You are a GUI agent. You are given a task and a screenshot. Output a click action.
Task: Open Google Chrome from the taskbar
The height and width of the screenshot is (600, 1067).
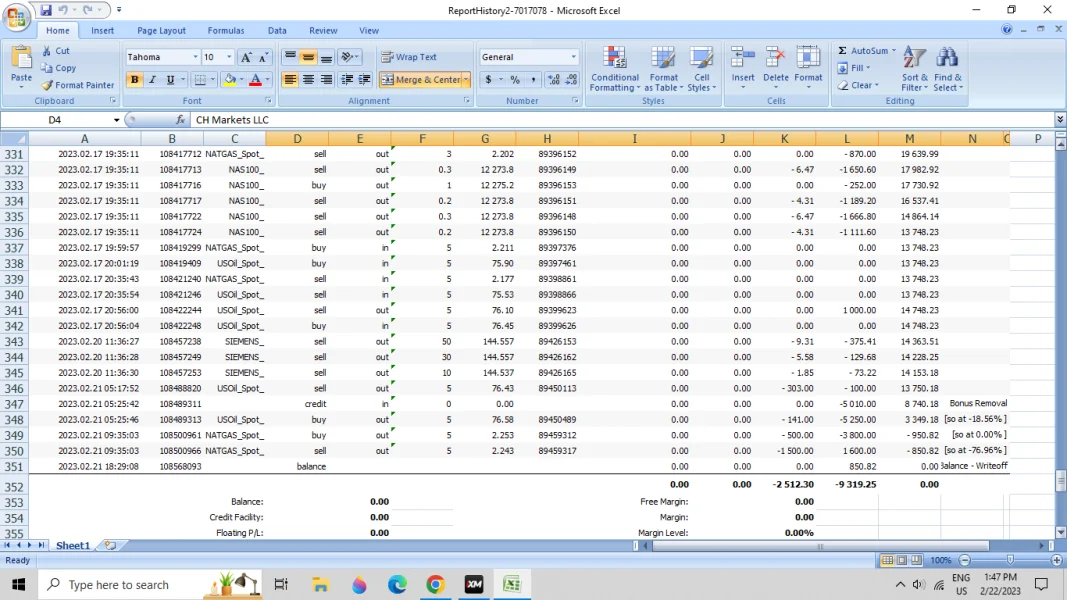point(435,585)
